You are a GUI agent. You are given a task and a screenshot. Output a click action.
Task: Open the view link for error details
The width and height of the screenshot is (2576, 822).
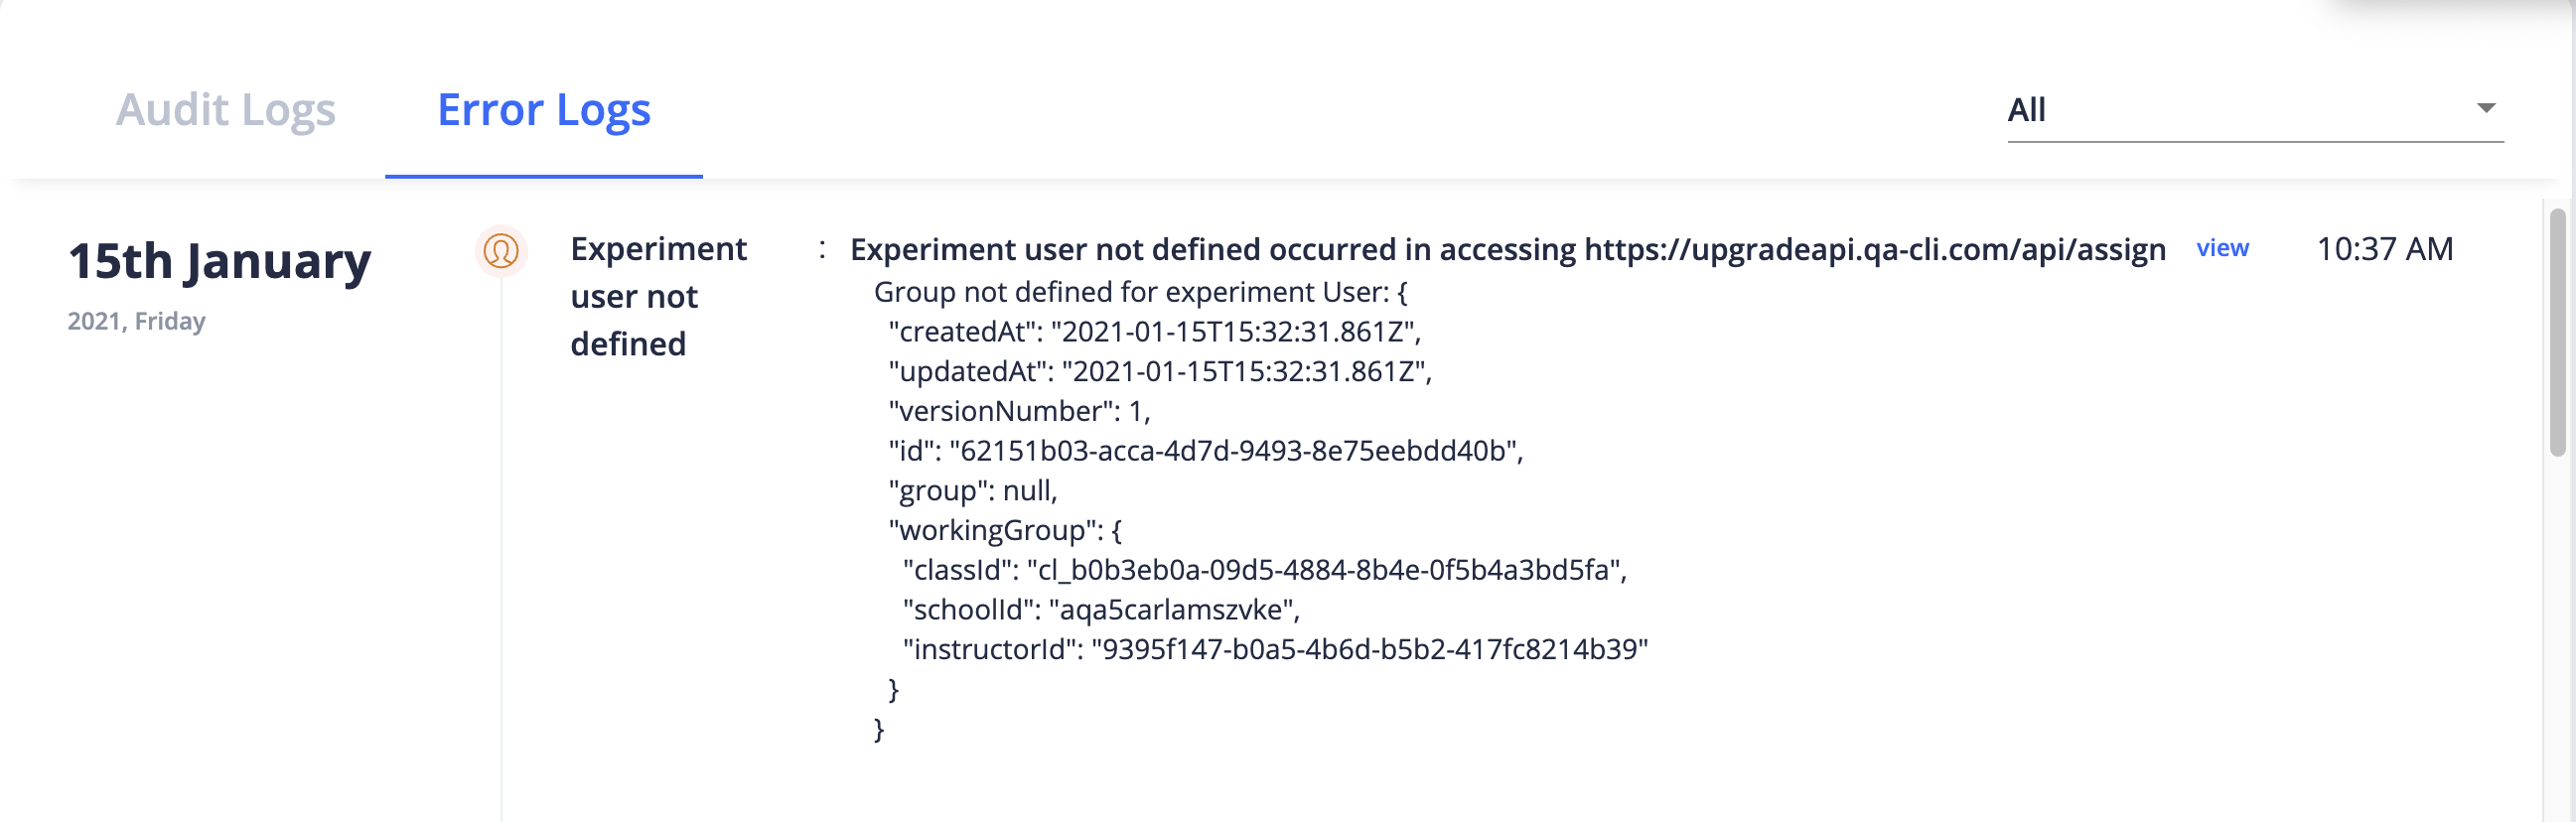pos(2222,248)
